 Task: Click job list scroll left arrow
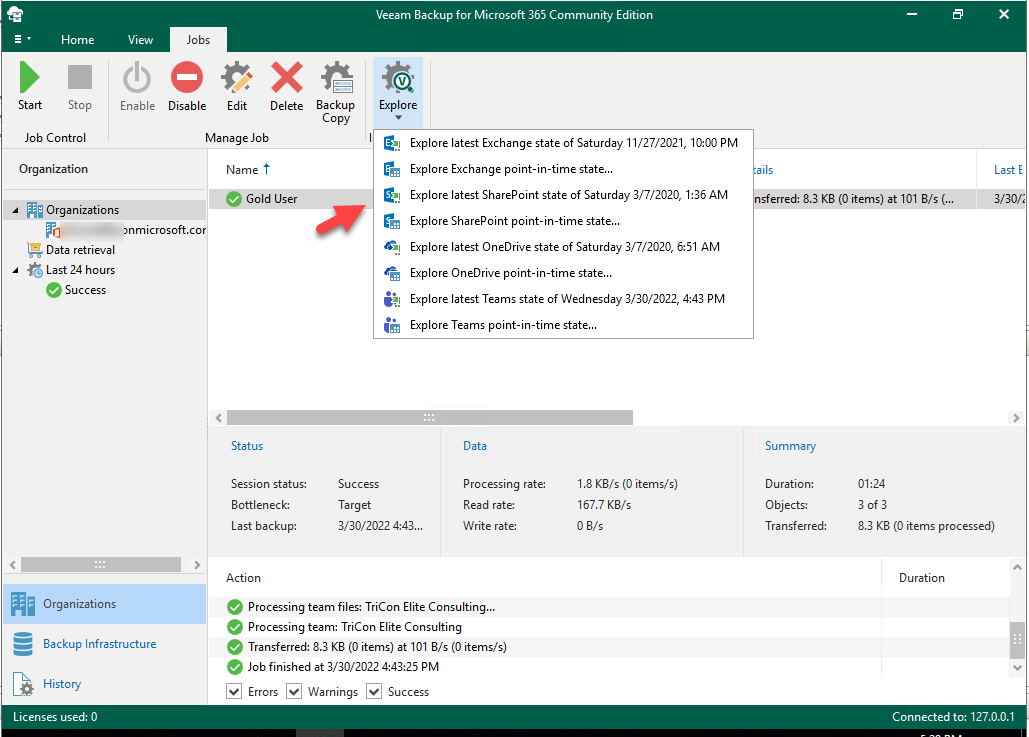pos(219,417)
